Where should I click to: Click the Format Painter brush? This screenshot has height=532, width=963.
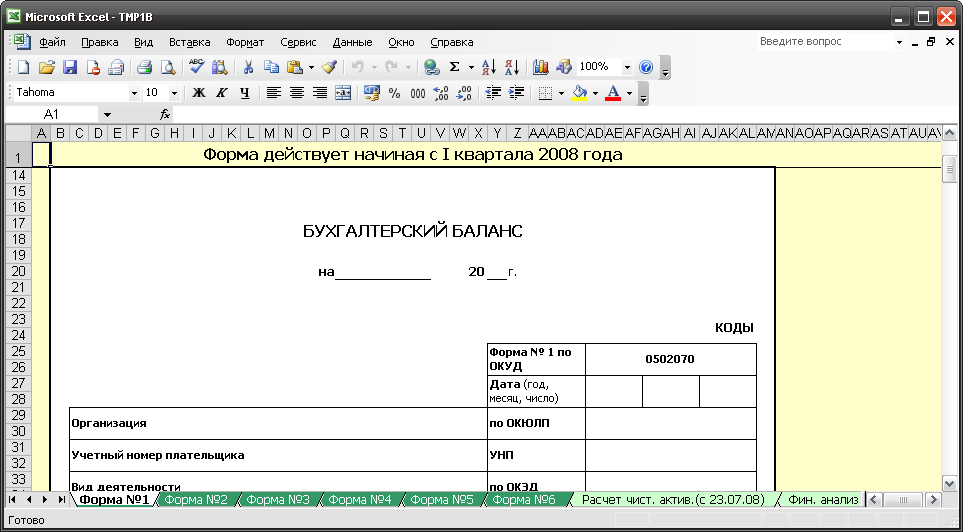pyautogui.click(x=329, y=67)
